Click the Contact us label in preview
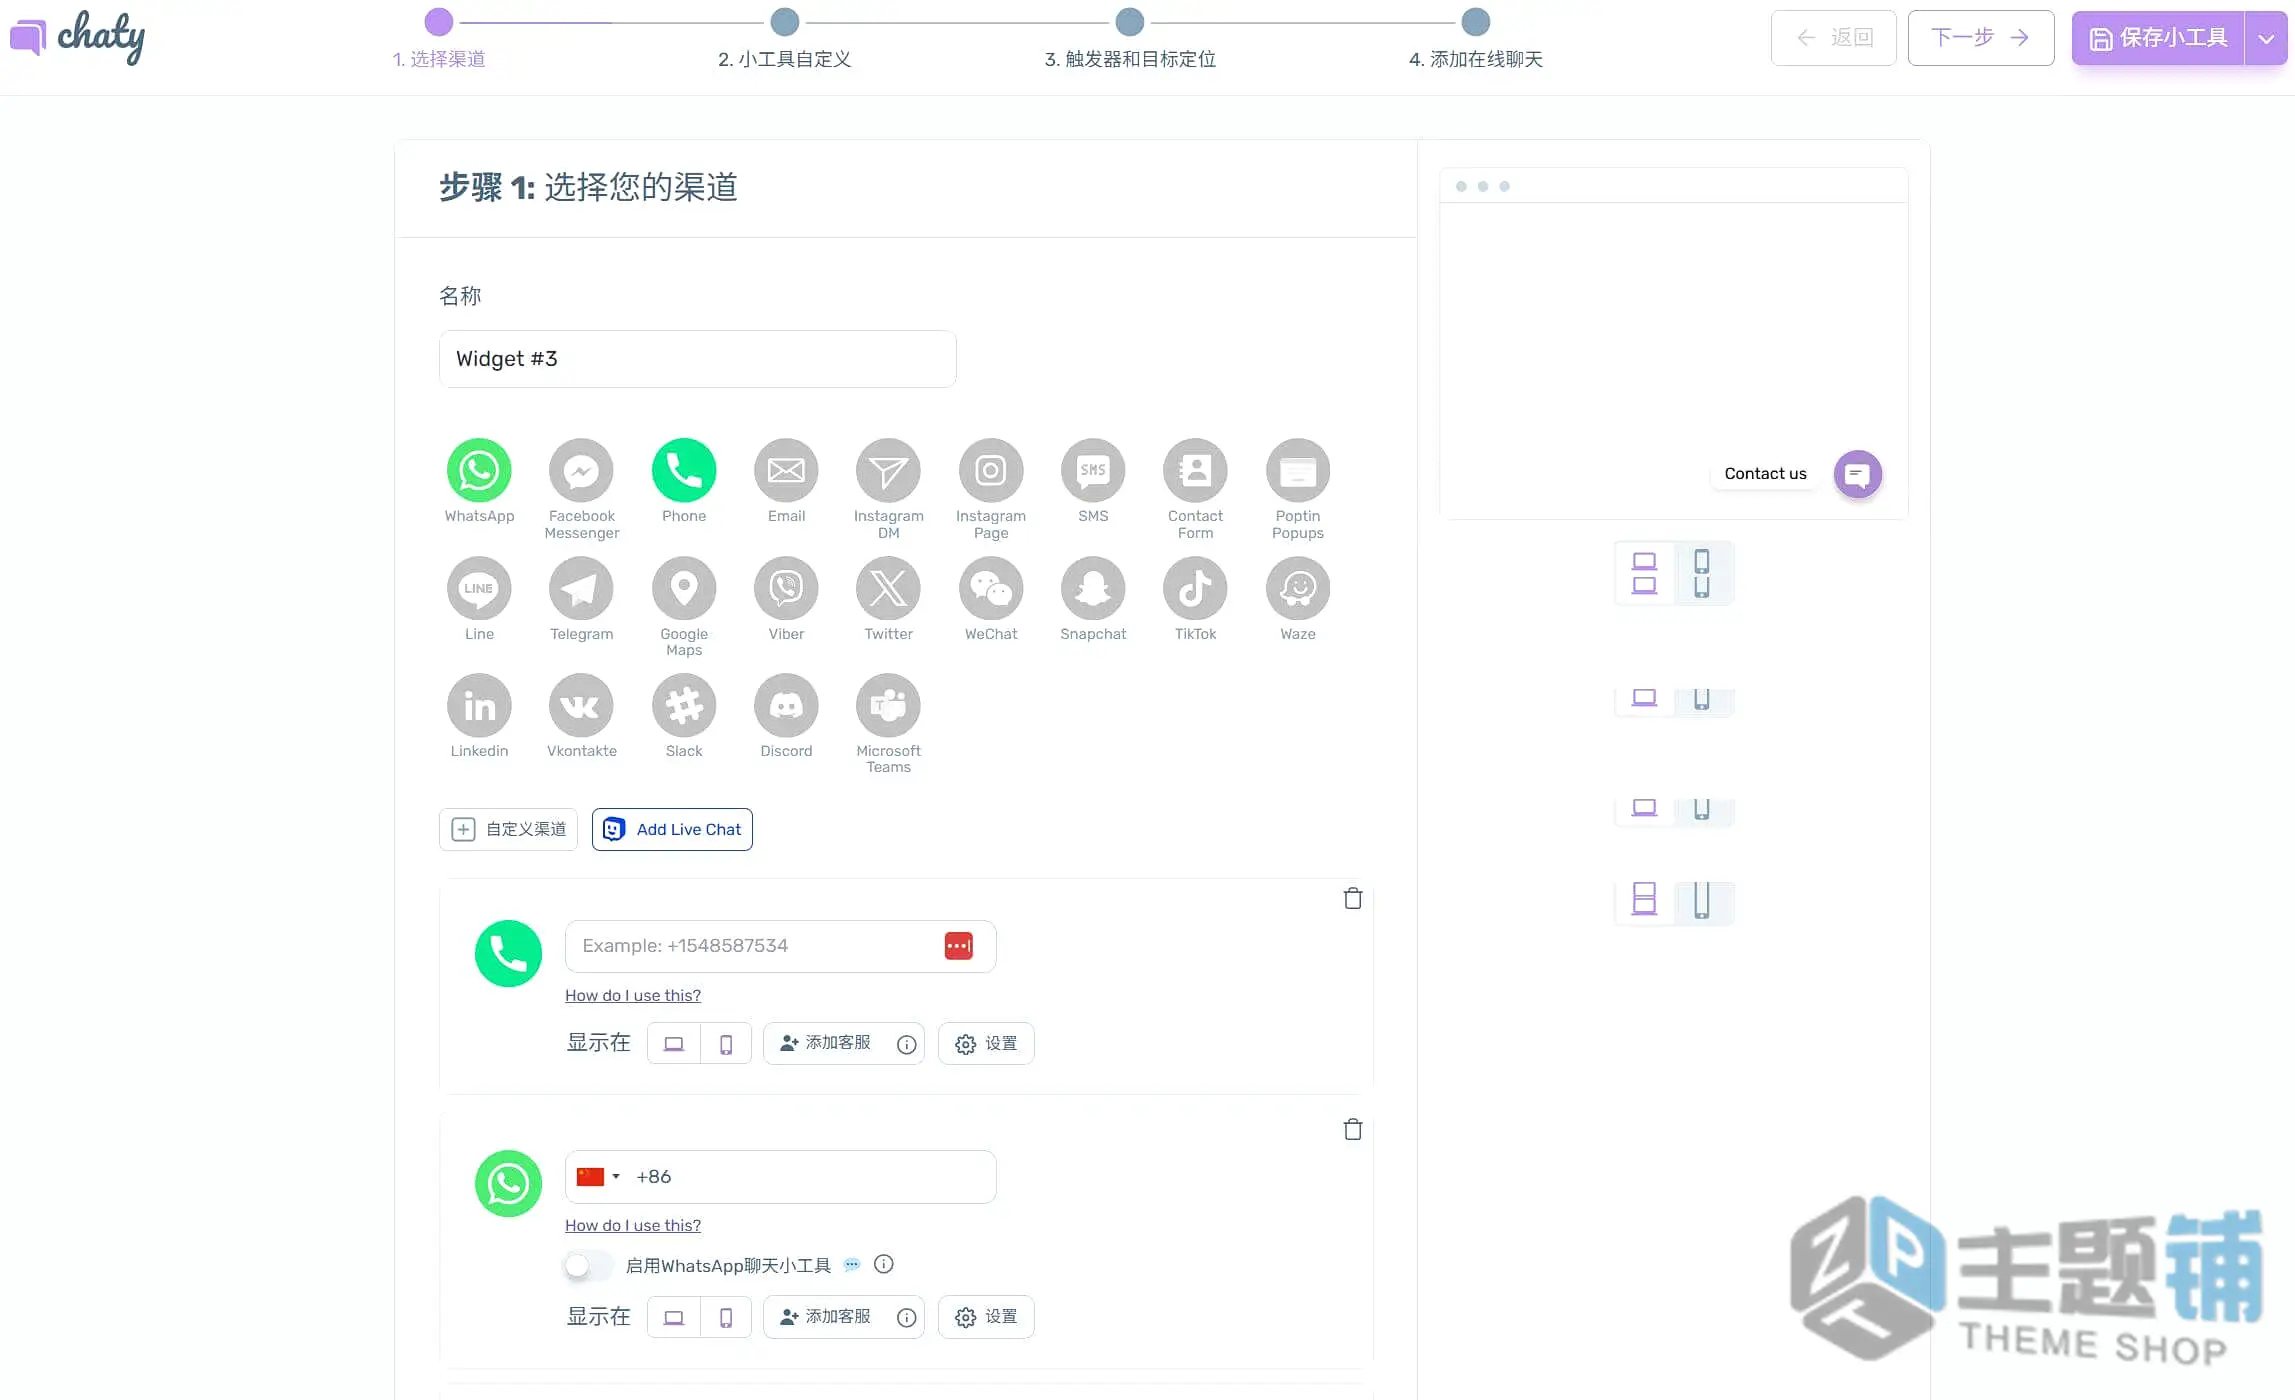Screen dimensions: 2295x1400 click(1765, 474)
